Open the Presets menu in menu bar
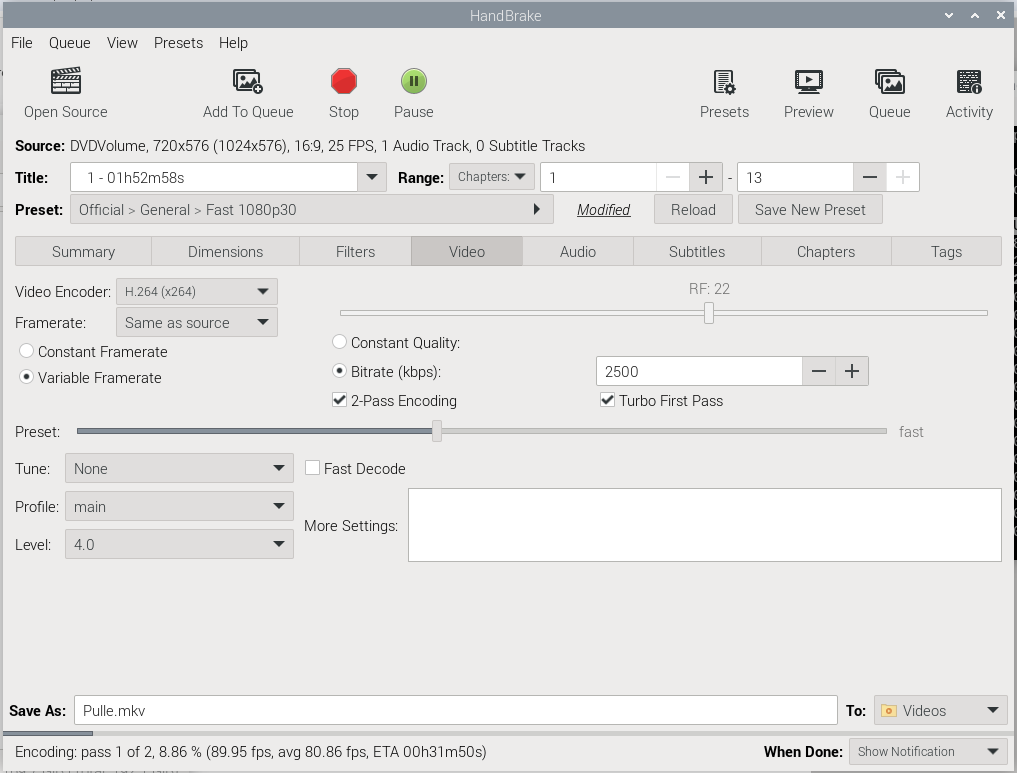 pos(178,43)
